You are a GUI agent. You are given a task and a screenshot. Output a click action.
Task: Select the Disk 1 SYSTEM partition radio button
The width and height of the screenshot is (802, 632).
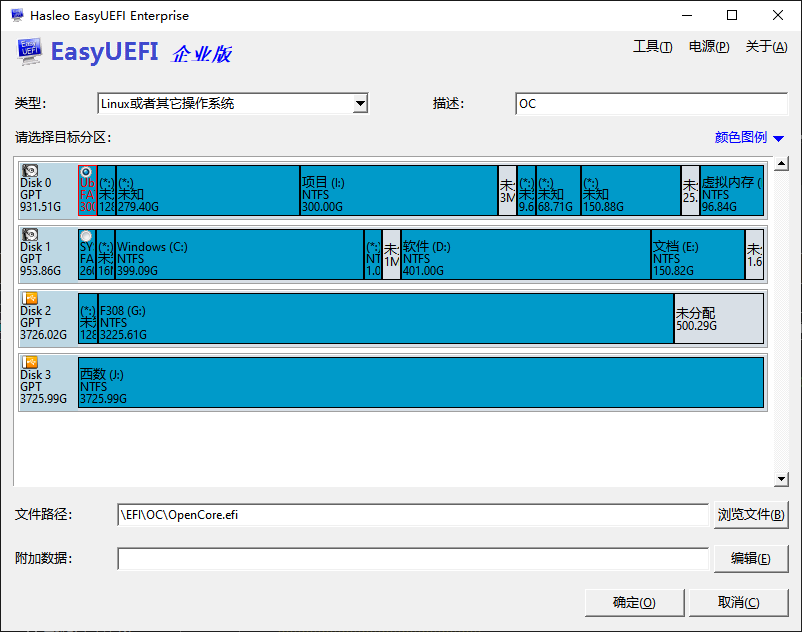click(x=86, y=236)
